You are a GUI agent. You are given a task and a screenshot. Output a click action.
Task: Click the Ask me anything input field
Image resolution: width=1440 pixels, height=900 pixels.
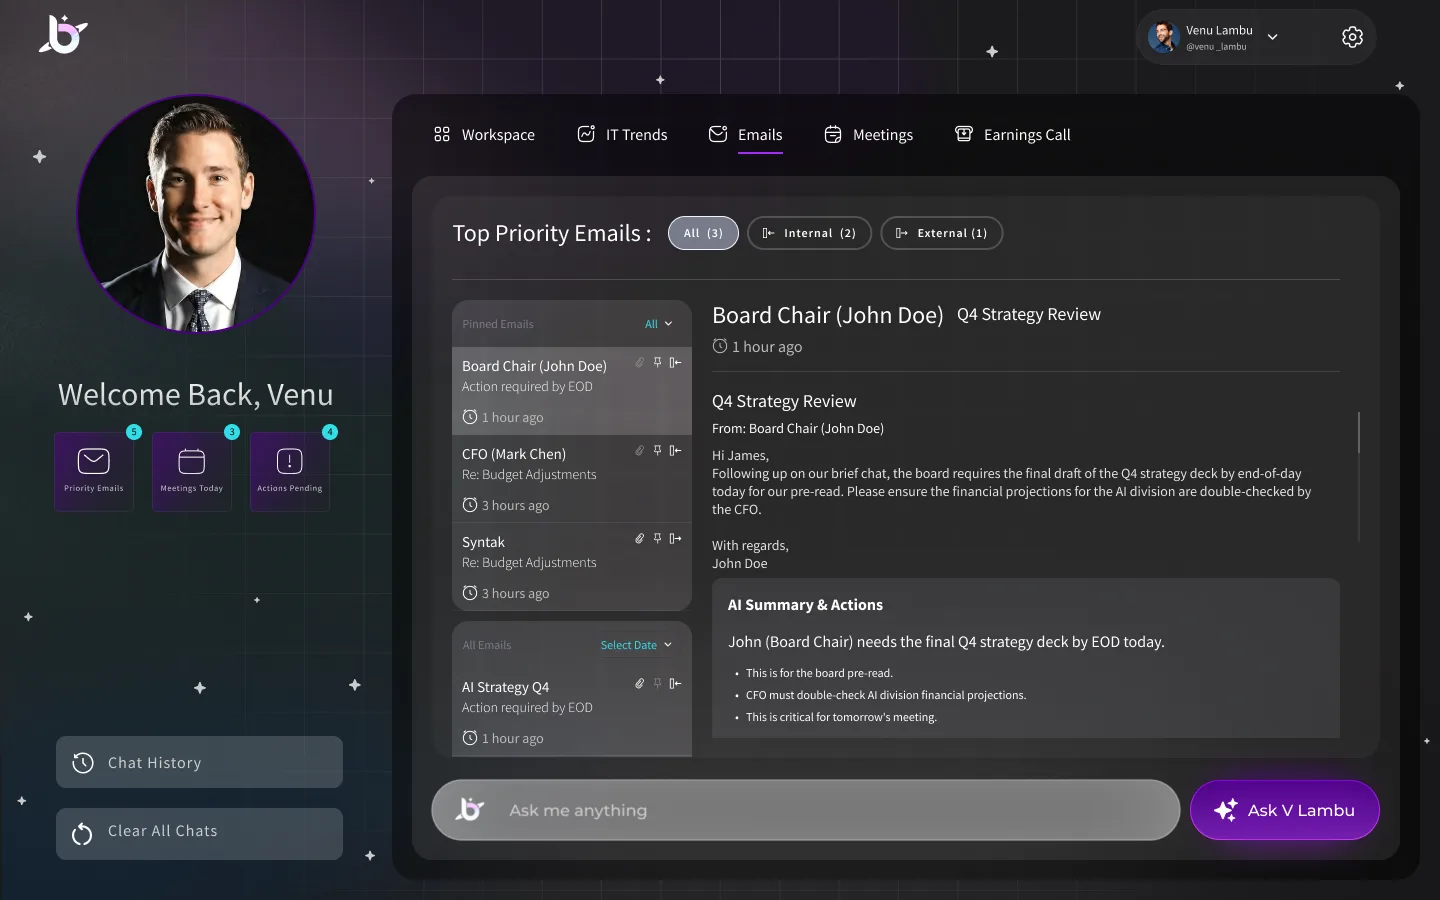(x=806, y=810)
